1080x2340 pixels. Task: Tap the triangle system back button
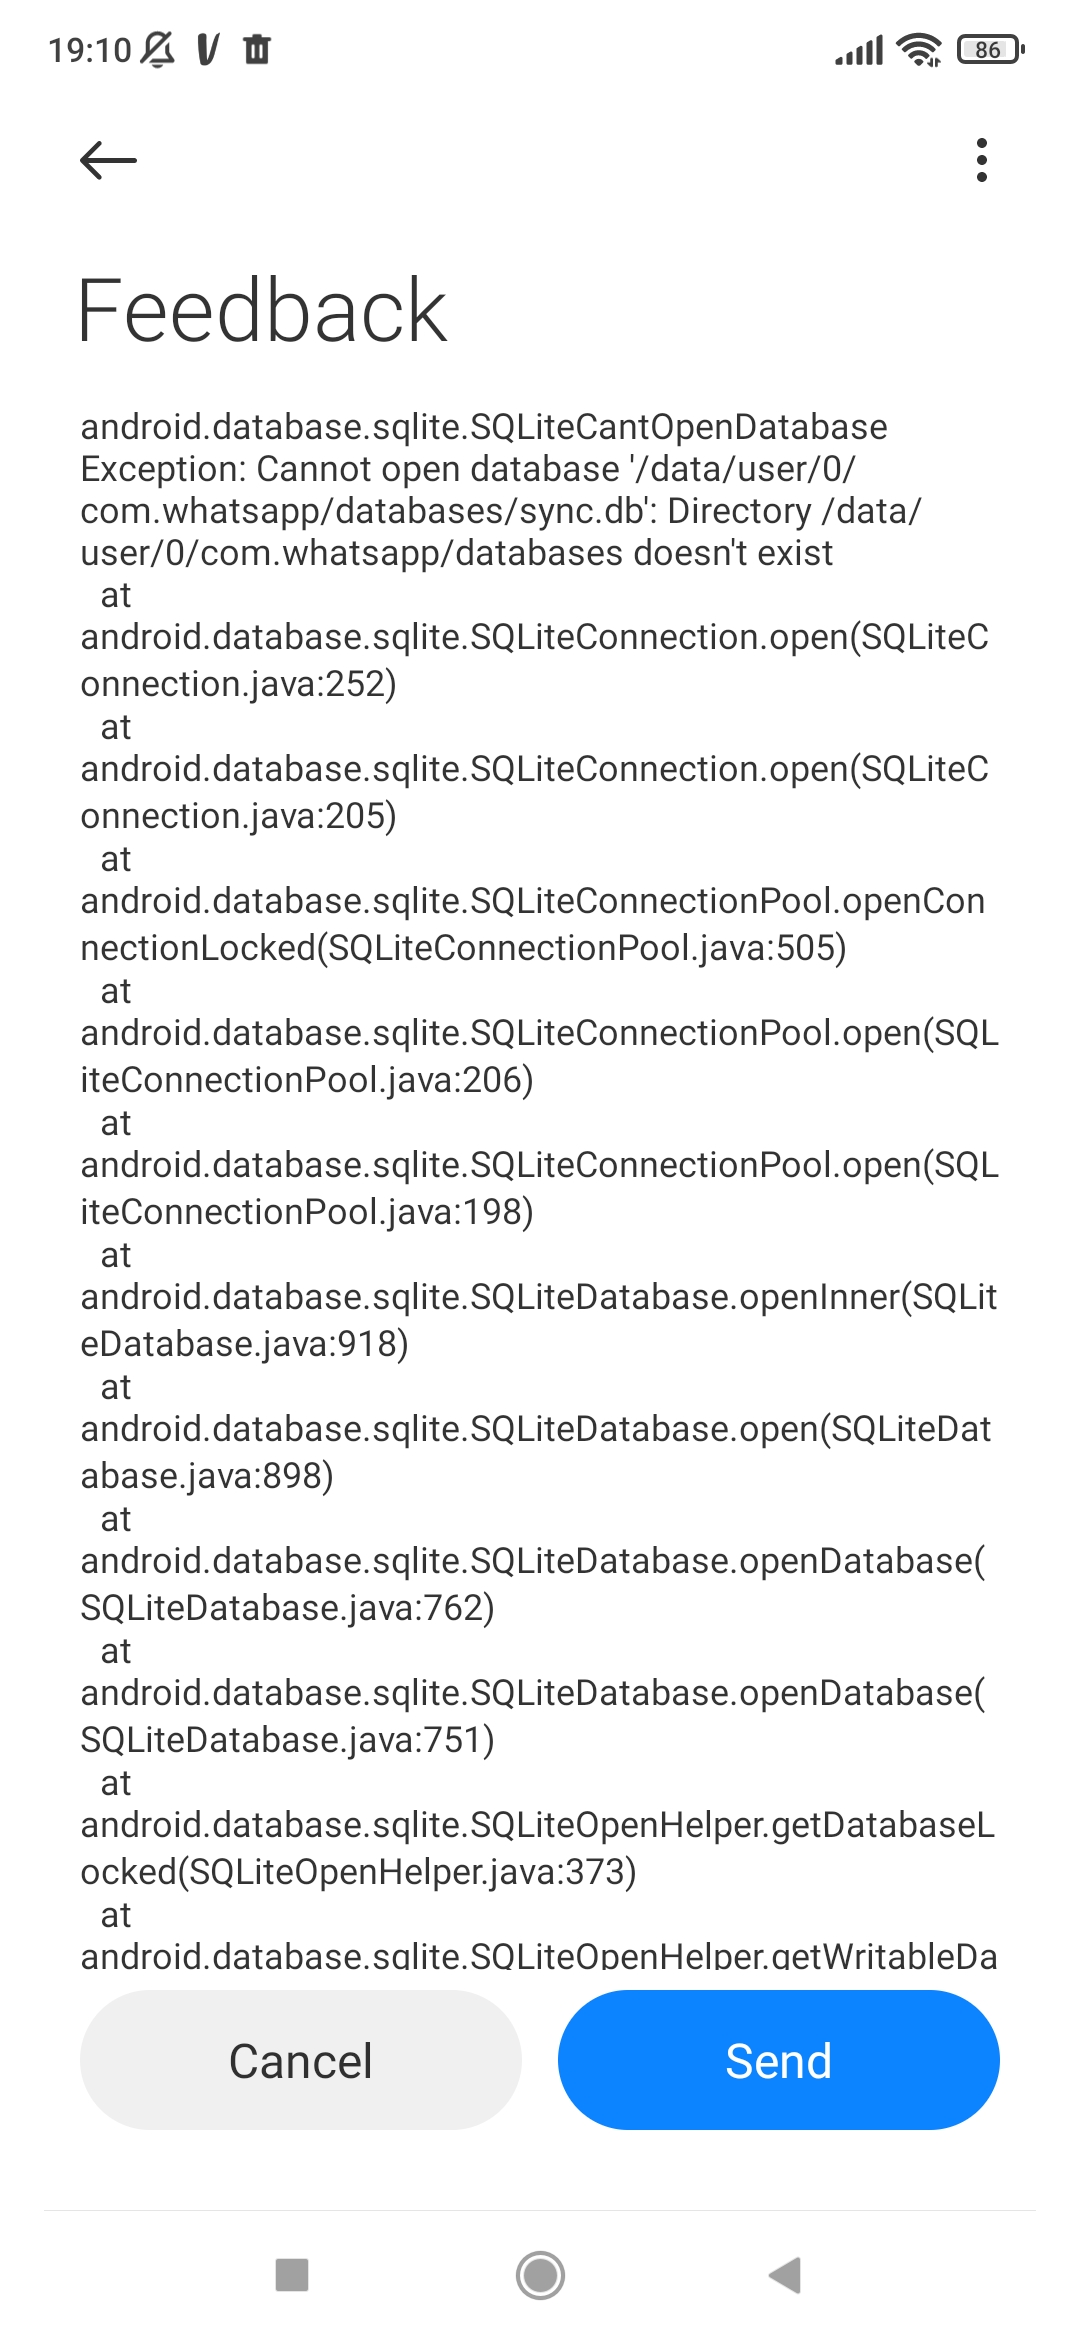pyautogui.click(x=786, y=2275)
